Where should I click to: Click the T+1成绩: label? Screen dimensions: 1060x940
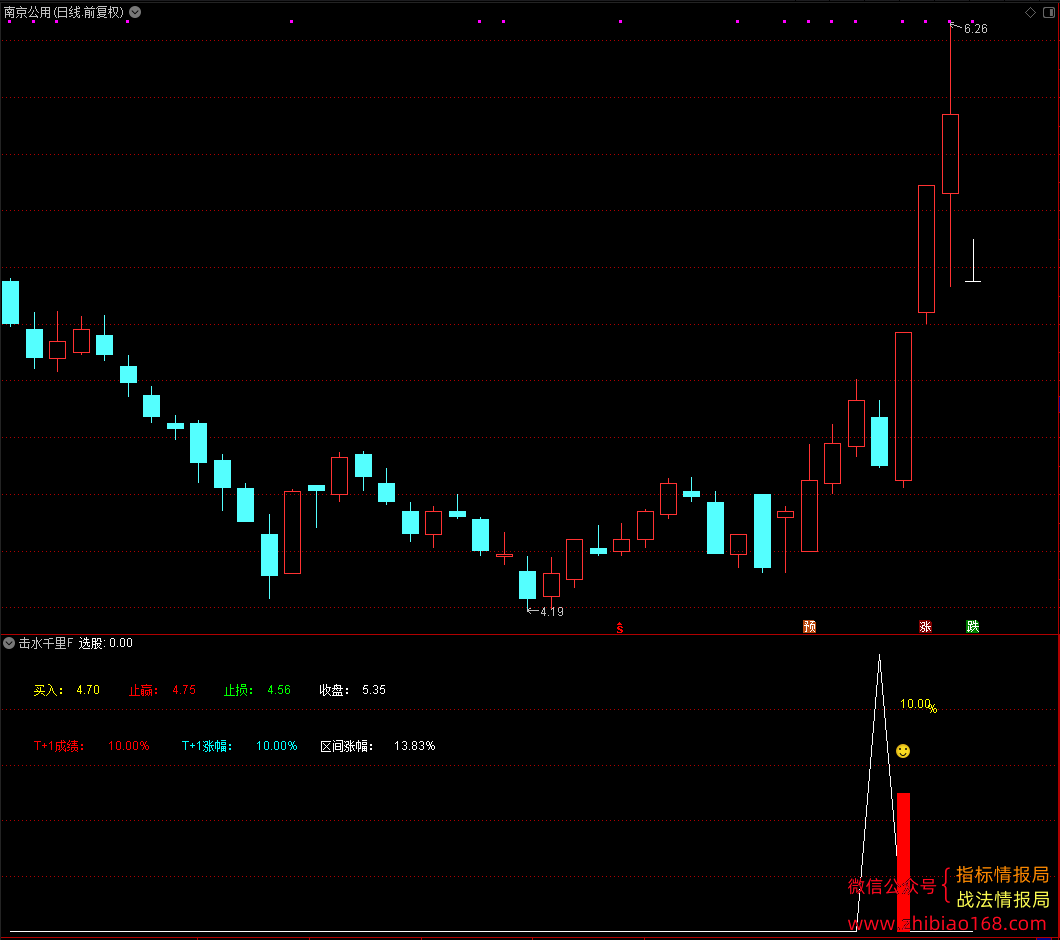[59, 746]
